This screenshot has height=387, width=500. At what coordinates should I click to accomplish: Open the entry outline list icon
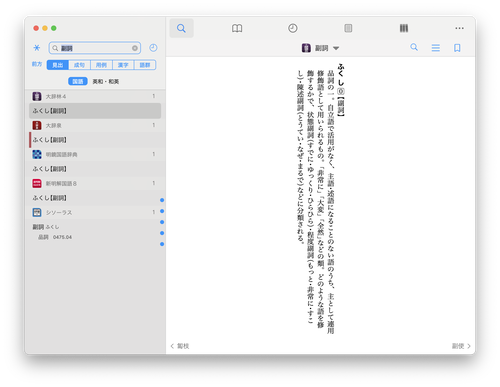(436, 48)
